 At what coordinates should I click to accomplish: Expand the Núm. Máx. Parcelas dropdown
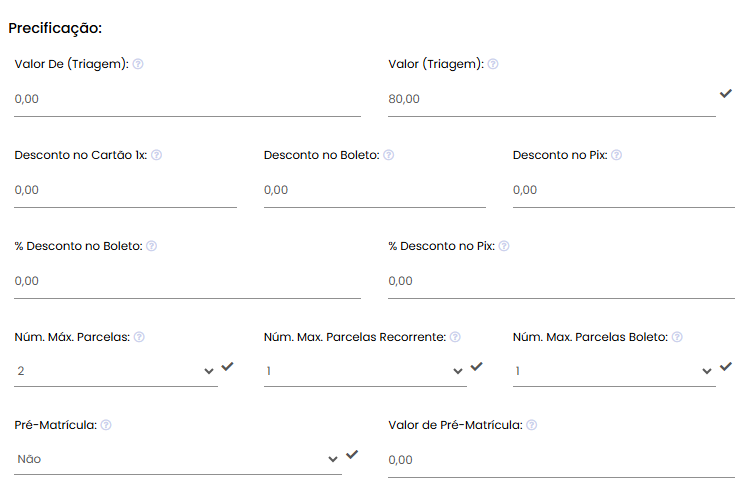pyautogui.click(x=116, y=371)
